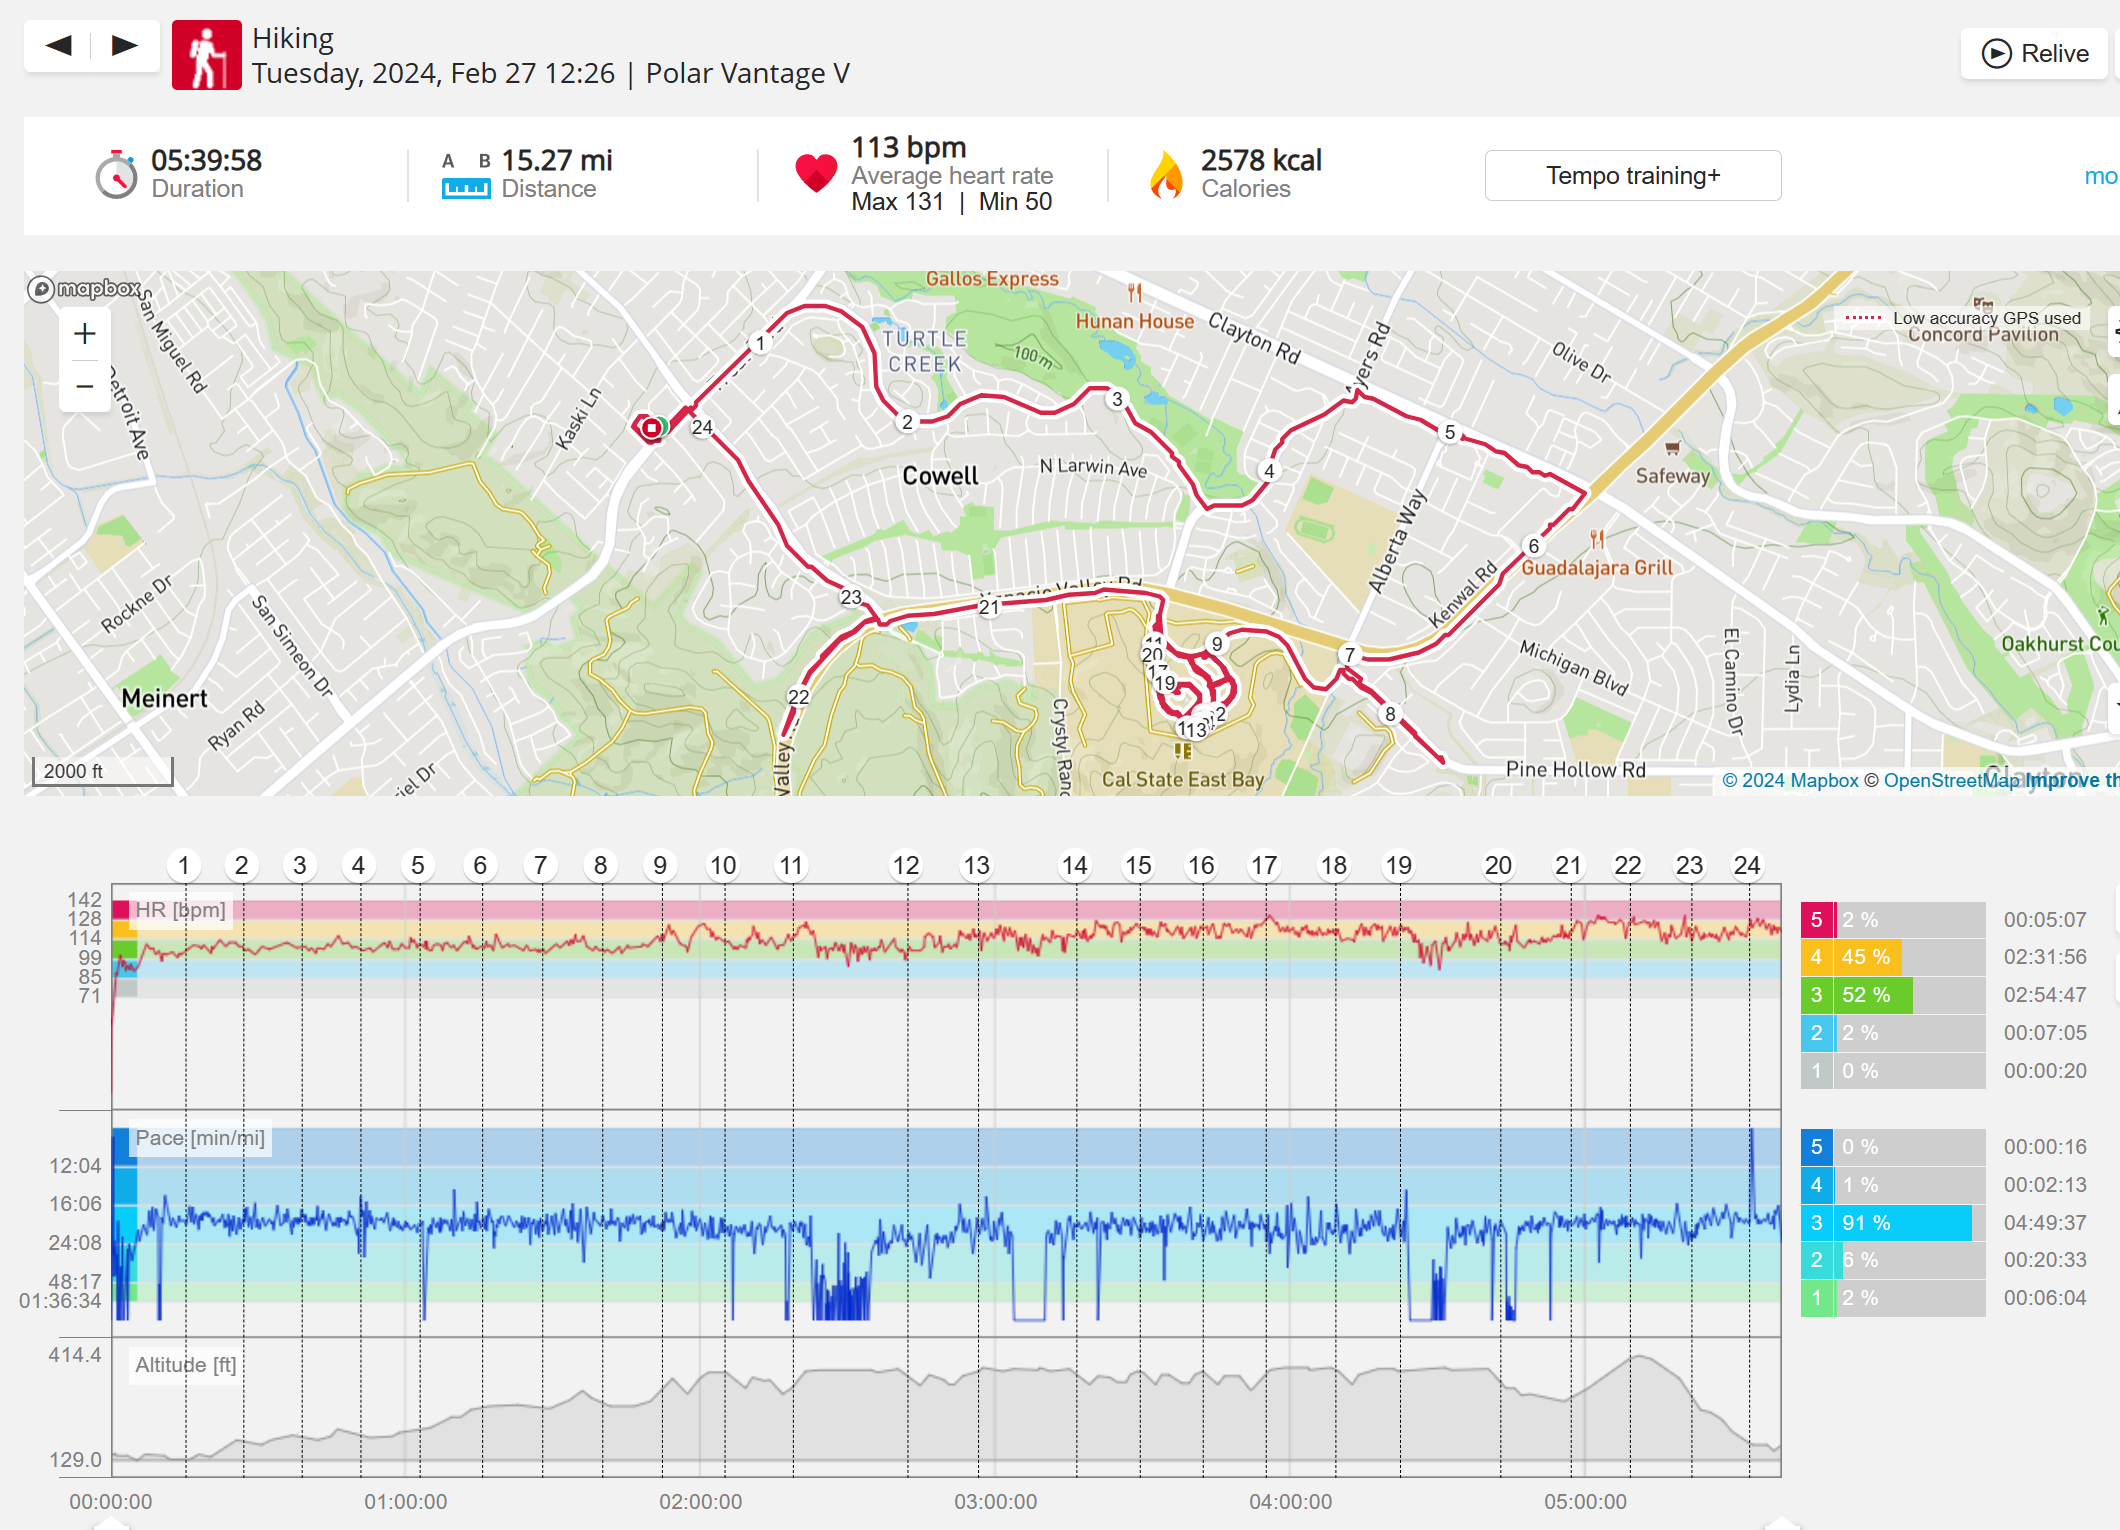
Task: Click the calories flame icon
Action: click(1166, 175)
